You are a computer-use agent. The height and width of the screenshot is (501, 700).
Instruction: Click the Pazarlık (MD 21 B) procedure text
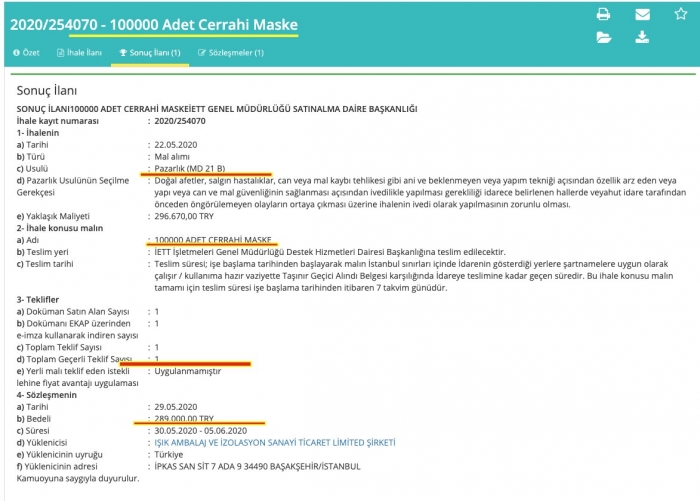click(190, 167)
